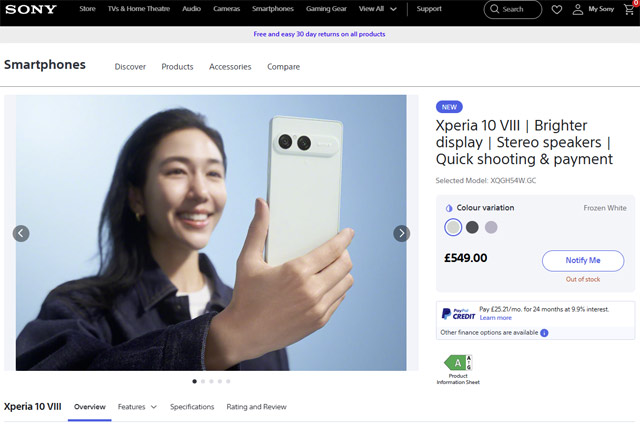Open the wishlist heart icon

pyautogui.click(x=557, y=9)
